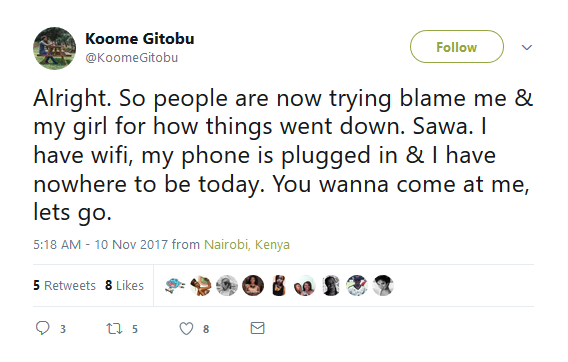Open third liker avatar, grey sketch

click(x=227, y=286)
